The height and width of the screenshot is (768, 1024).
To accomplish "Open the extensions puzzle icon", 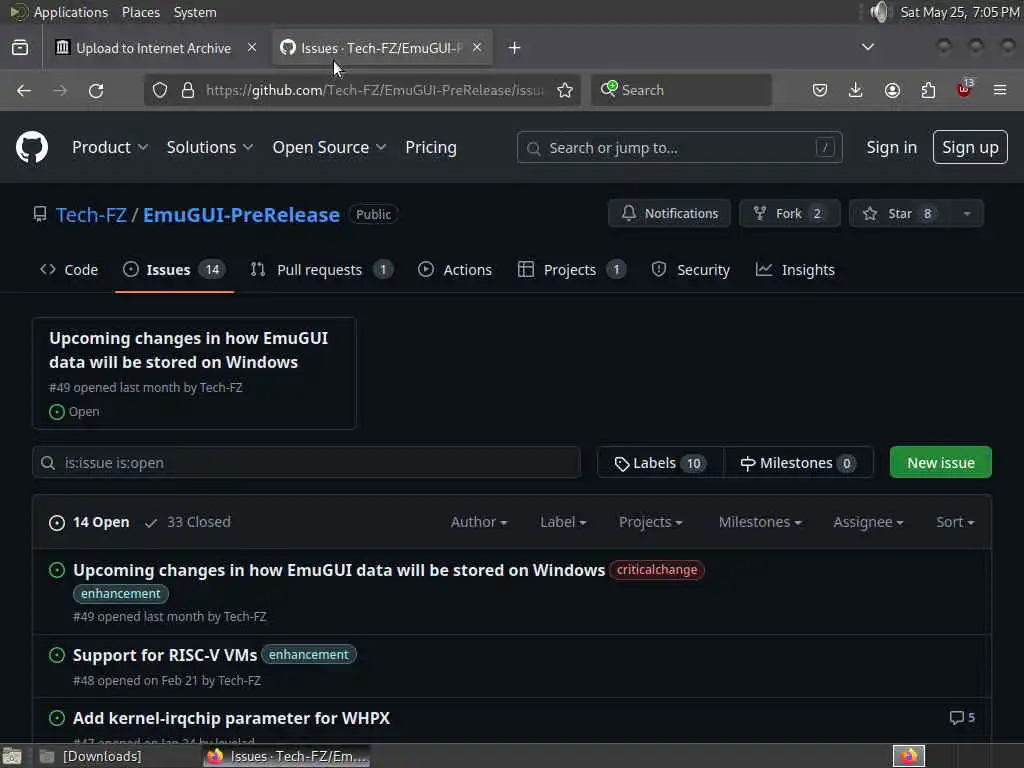I will tap(928, 90).
